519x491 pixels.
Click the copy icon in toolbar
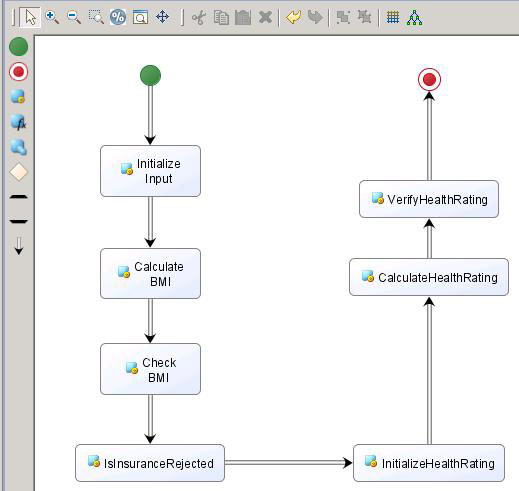click(x=221, y=17)
